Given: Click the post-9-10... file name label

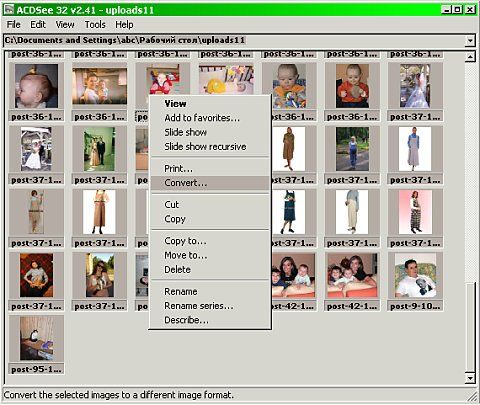Looking at the screenshot, I should (x=415, y=306).
